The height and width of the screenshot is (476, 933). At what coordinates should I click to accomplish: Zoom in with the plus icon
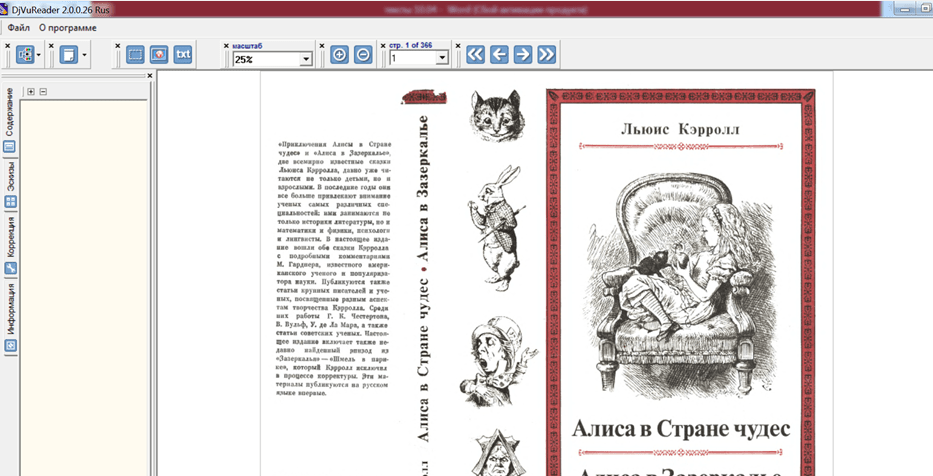339,55
